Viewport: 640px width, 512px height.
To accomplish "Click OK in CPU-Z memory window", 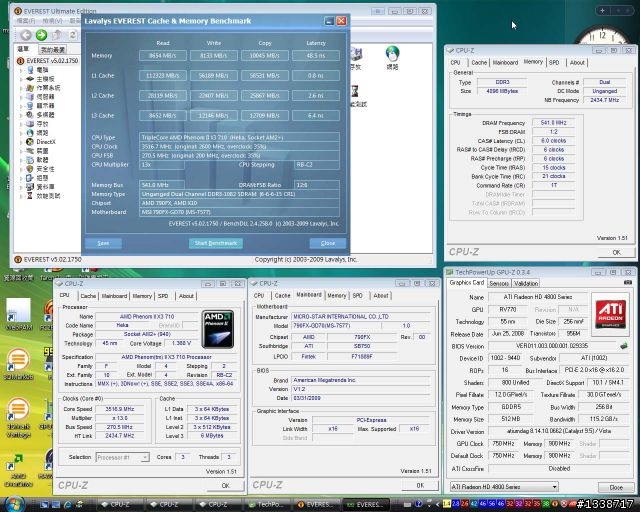I will click(x=616, y=252).
